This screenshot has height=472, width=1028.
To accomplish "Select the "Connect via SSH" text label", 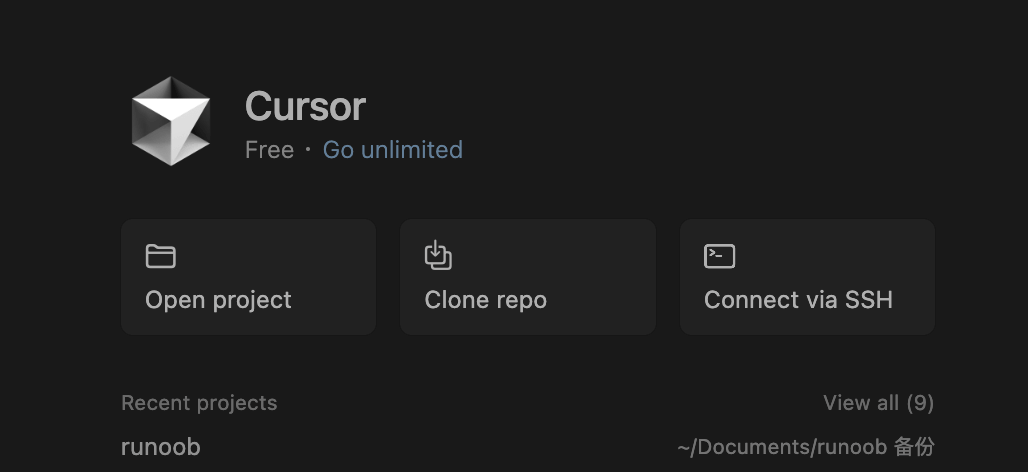I will point(798,300).
